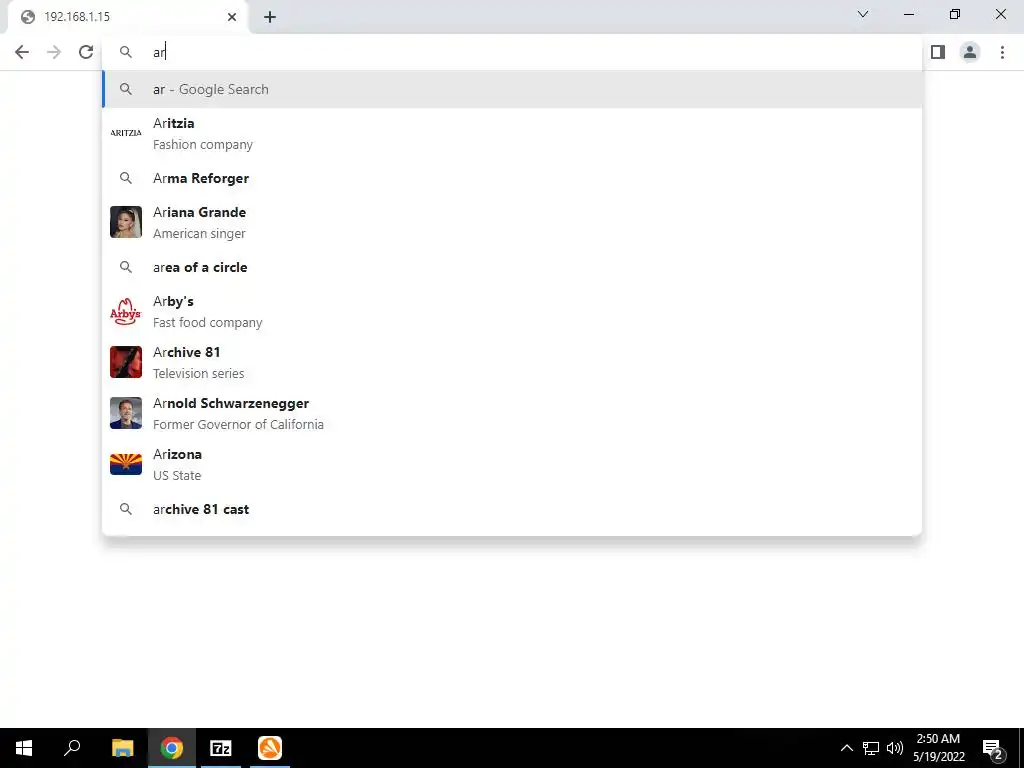Click the 'Fashion company' description text
The width and height of the screenshot is (1024, 768).
[202, 144]
